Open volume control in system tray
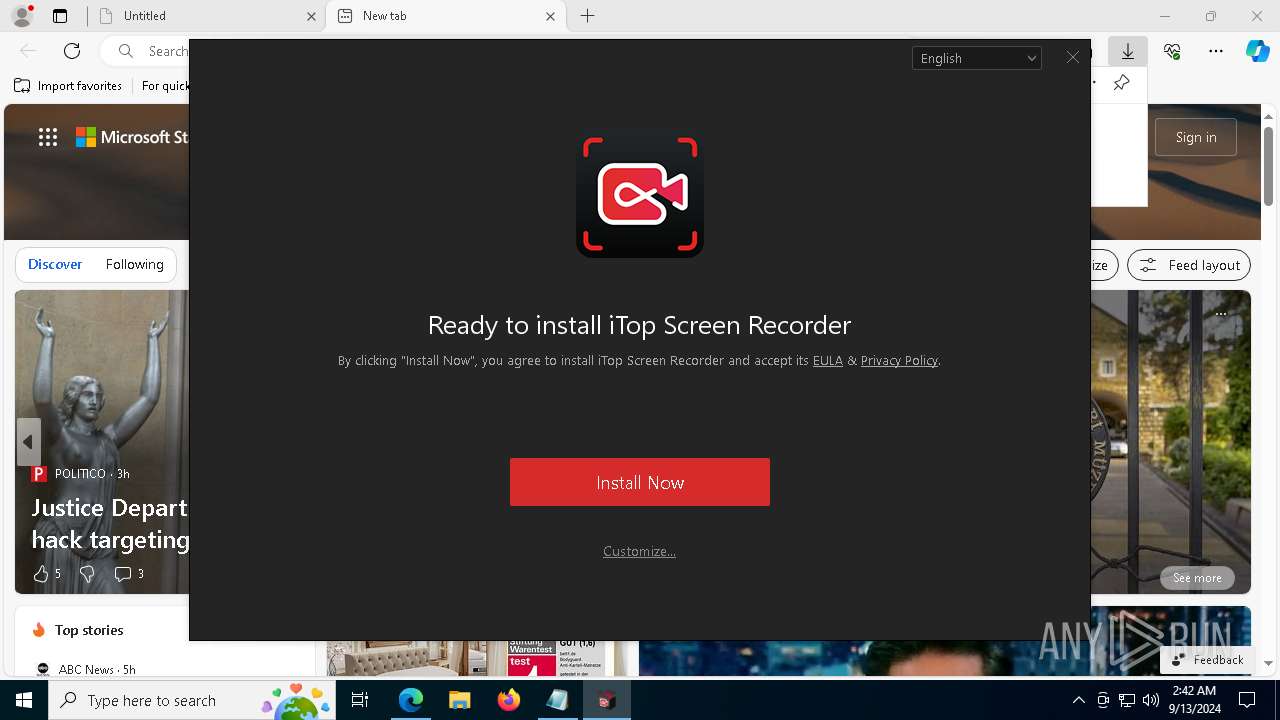The width and height of the screenshot is (1280, 720). coord(1150,700)
